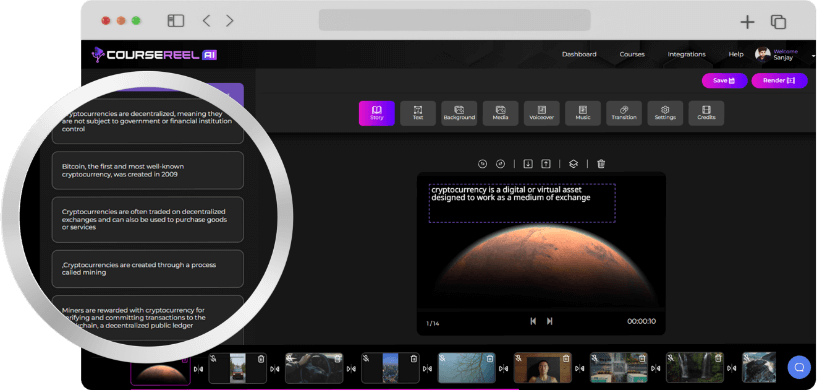Screen dimensions: 818x390
Task: Send layer backward with down-arrow icon
Action: click(528, 164)
